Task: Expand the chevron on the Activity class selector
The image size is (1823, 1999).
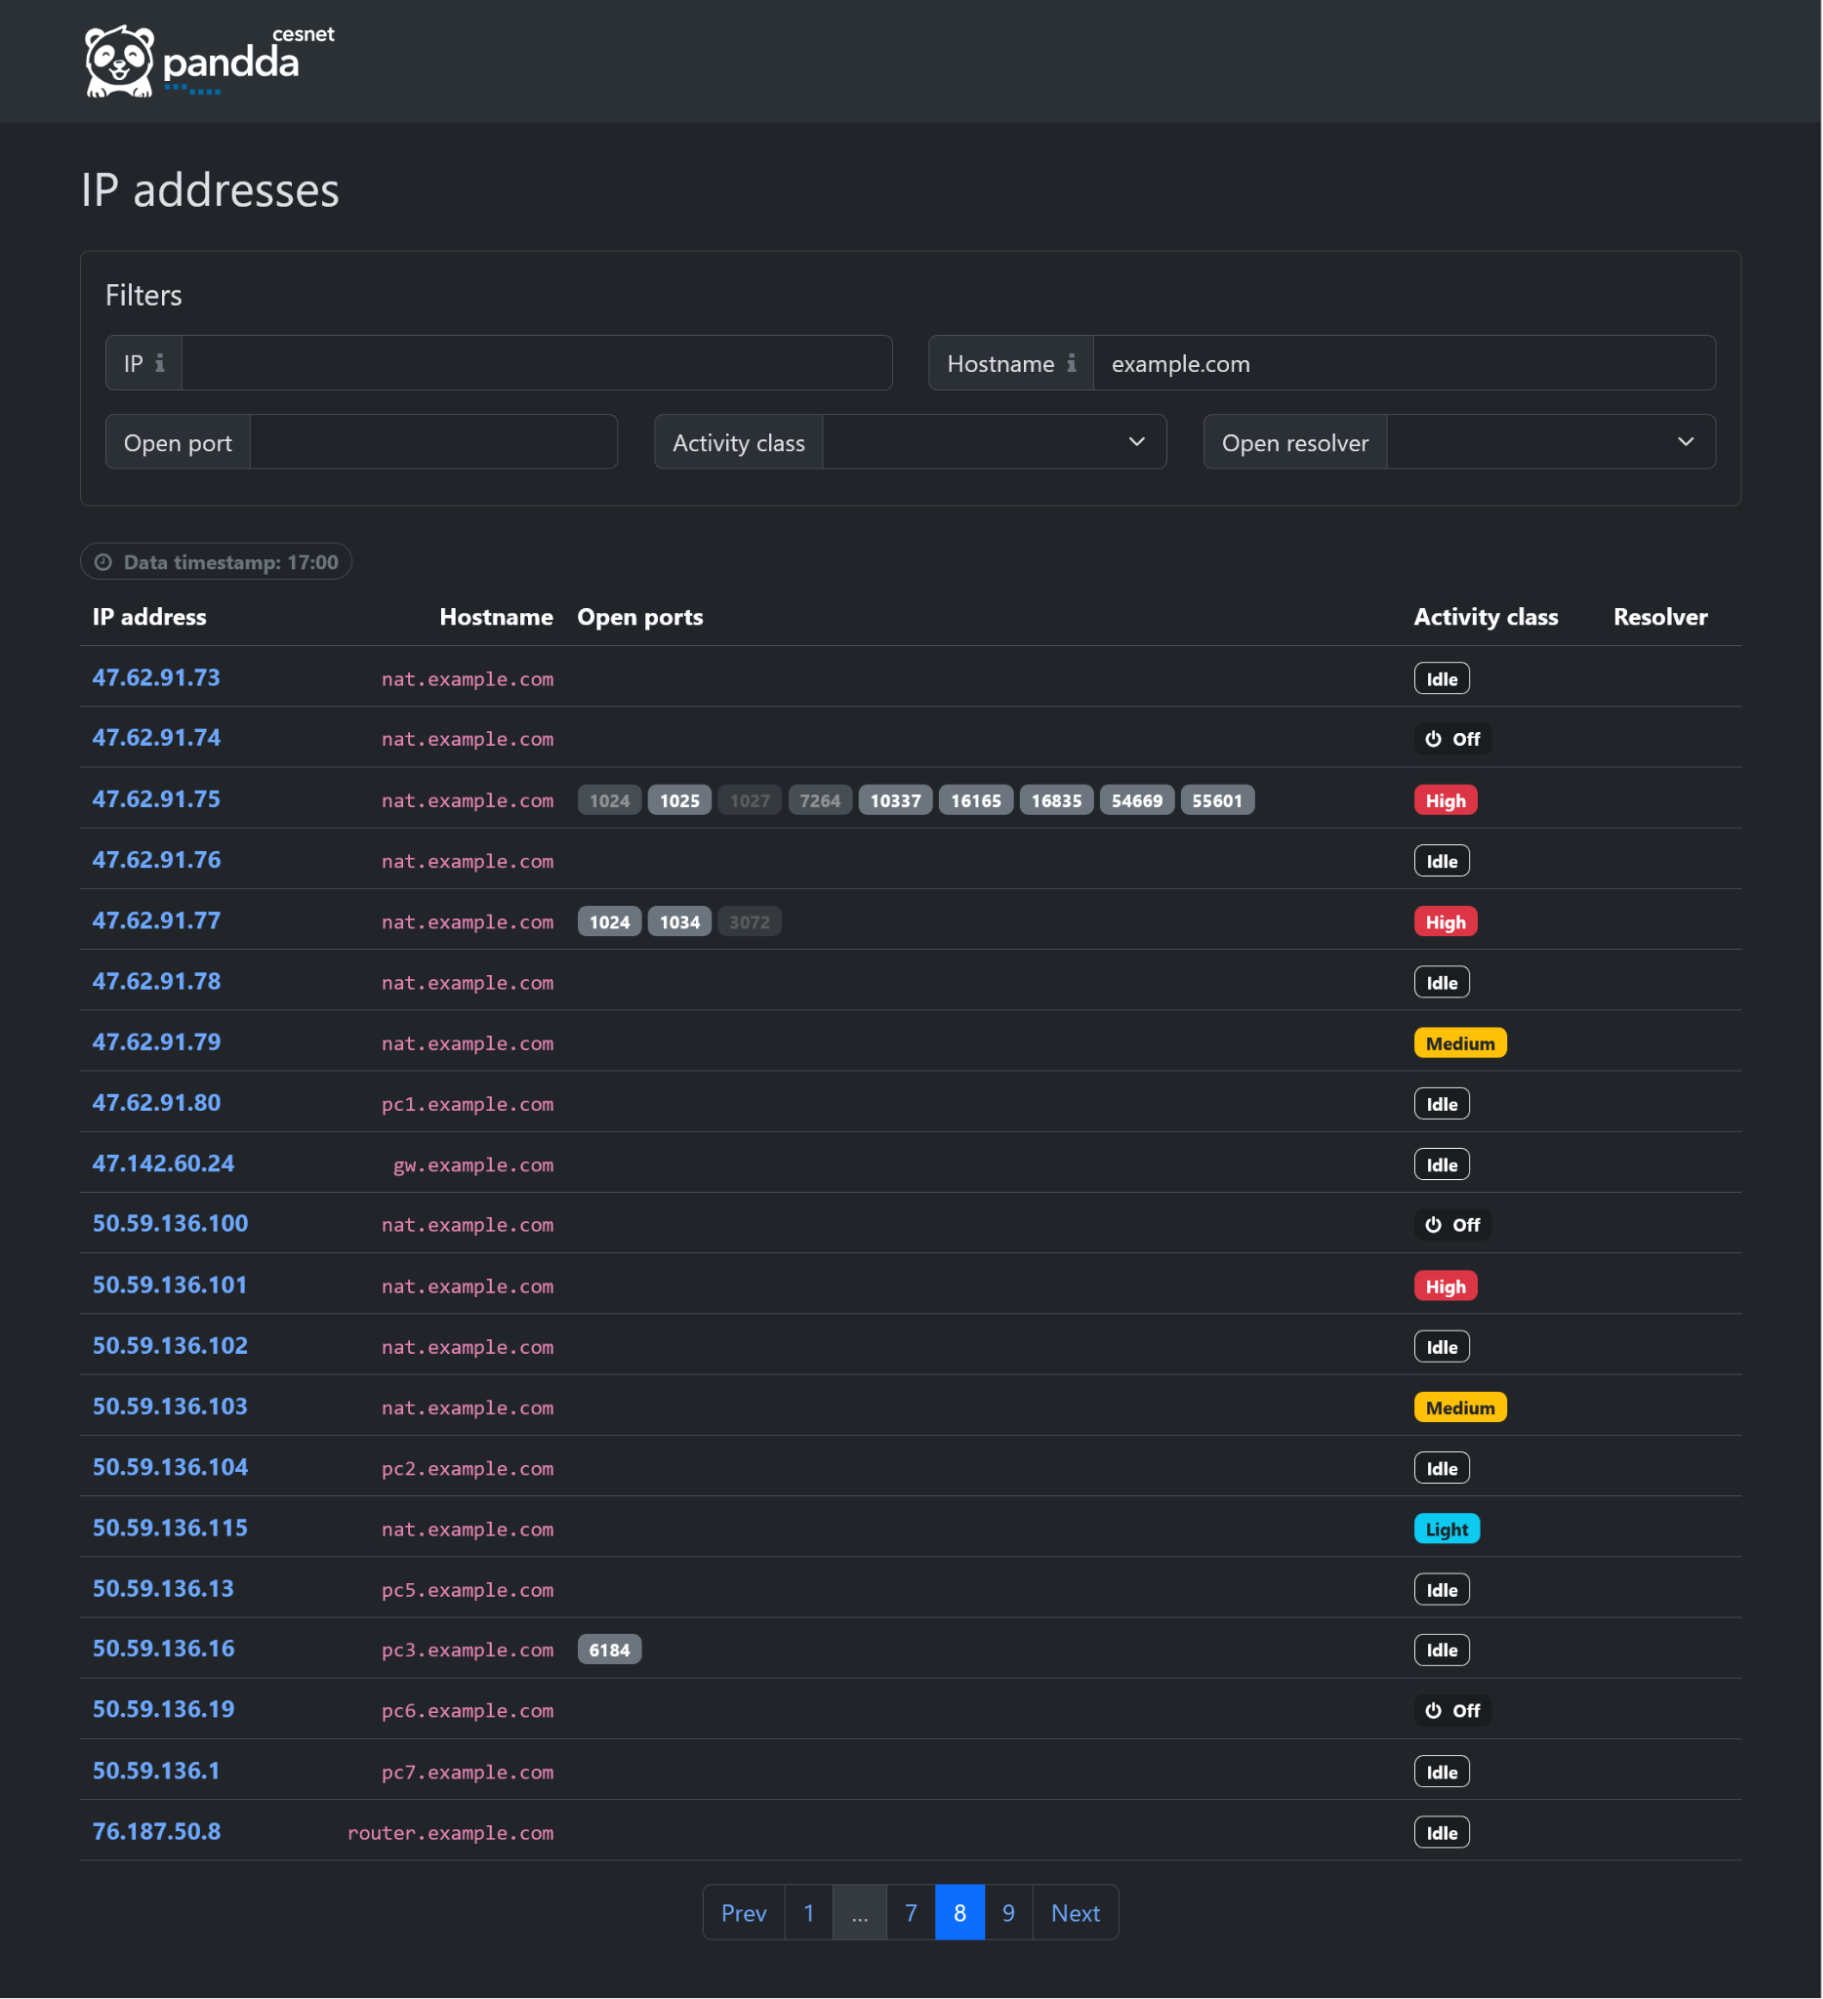Action: [x=1135, y=442]
